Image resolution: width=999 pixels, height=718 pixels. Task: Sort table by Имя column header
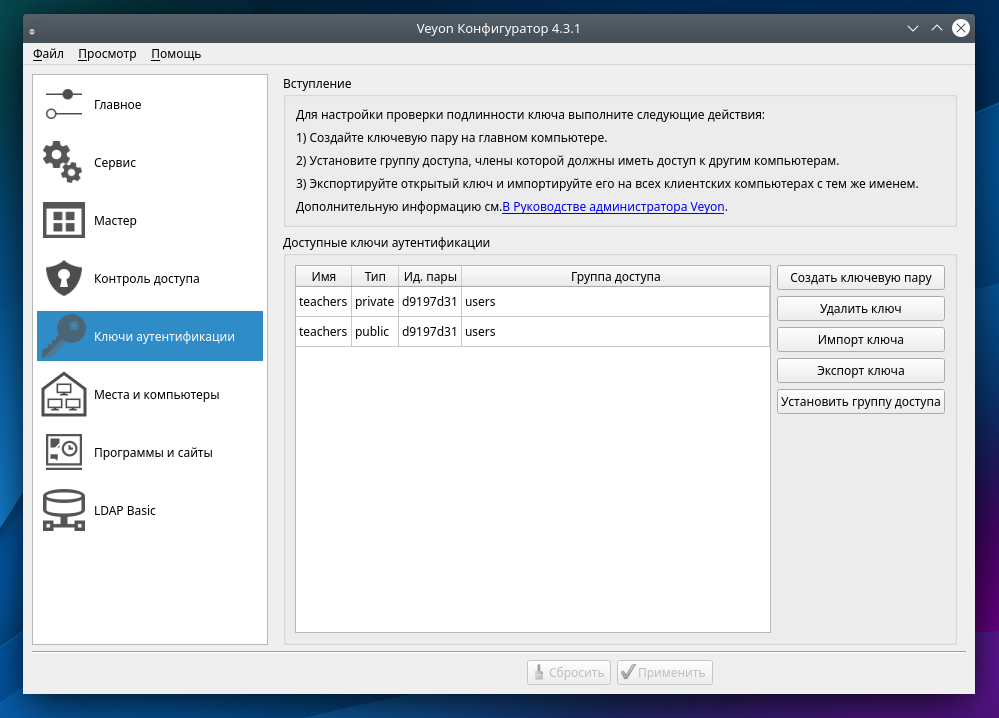324,276
